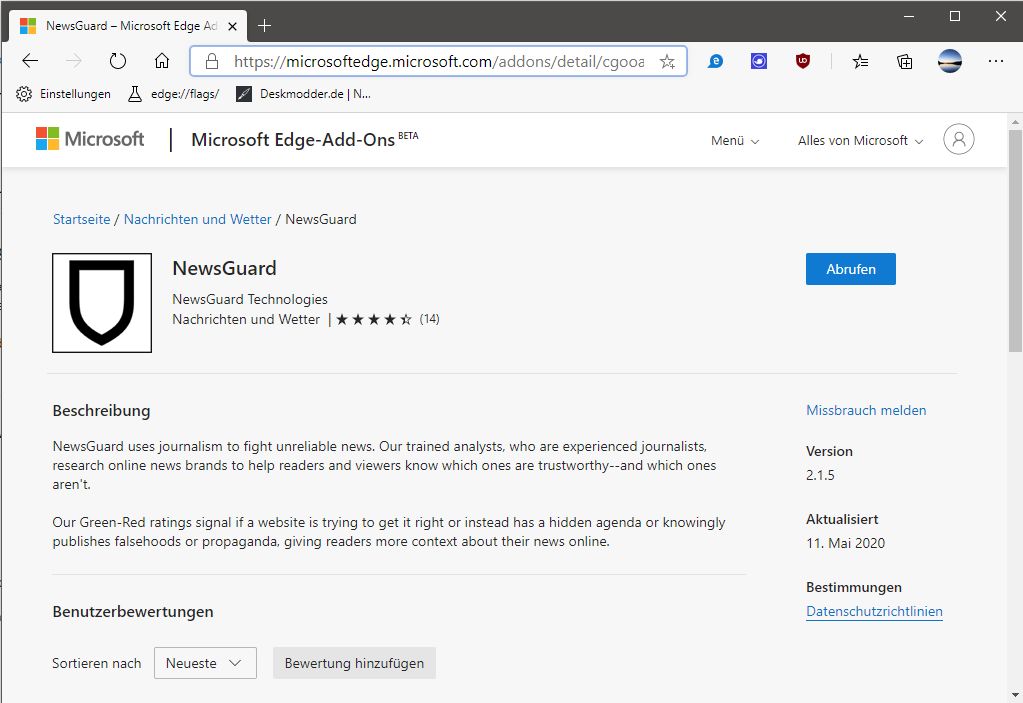Expand the Alles von Microsoft dropdown
This screenshot has width=1023, height=703.
861,140
